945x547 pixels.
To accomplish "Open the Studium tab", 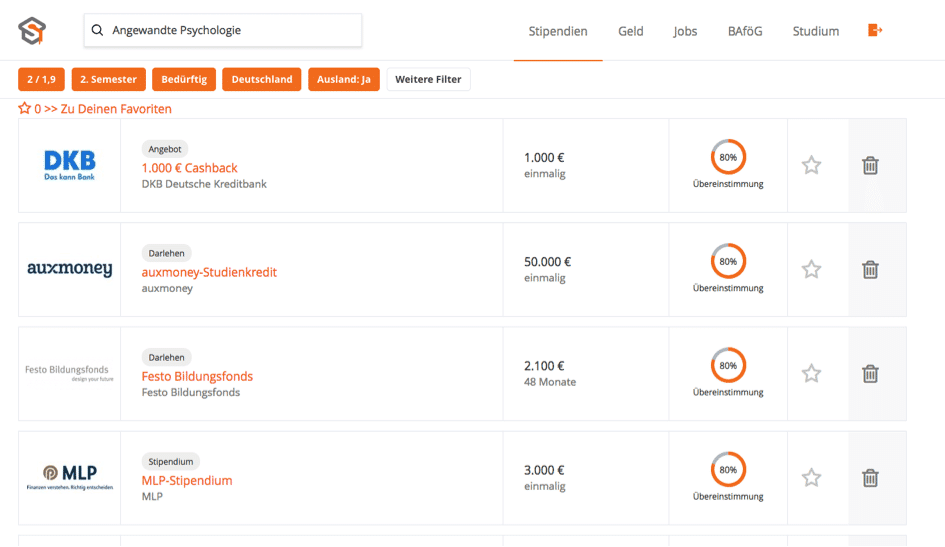I will click(815, 31).
